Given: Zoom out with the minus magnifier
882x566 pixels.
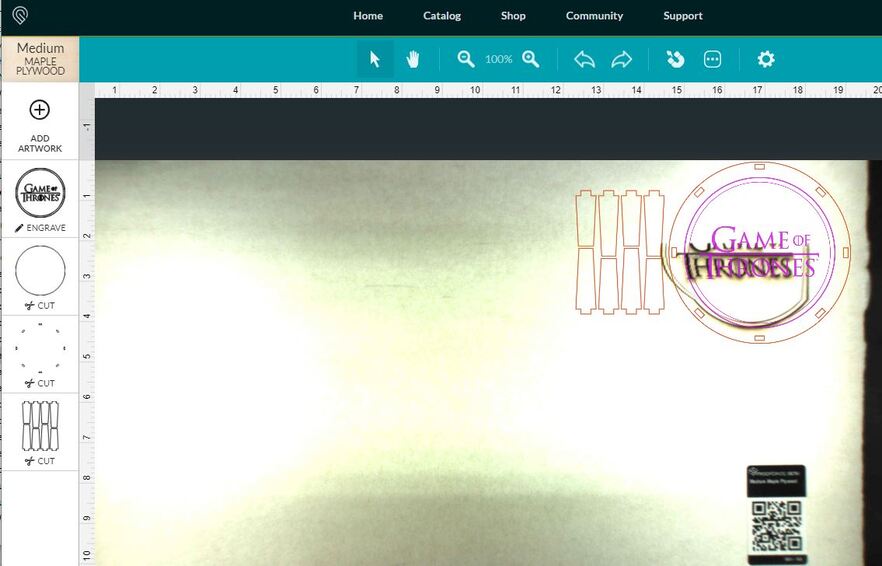Looking at the screenshot, I should click(466, 59).
